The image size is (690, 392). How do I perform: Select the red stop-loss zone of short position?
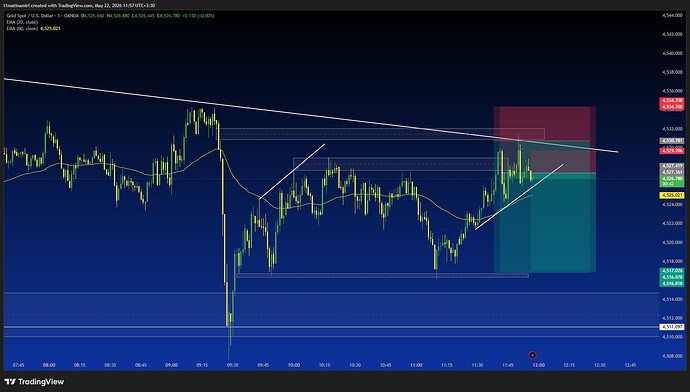546,123
